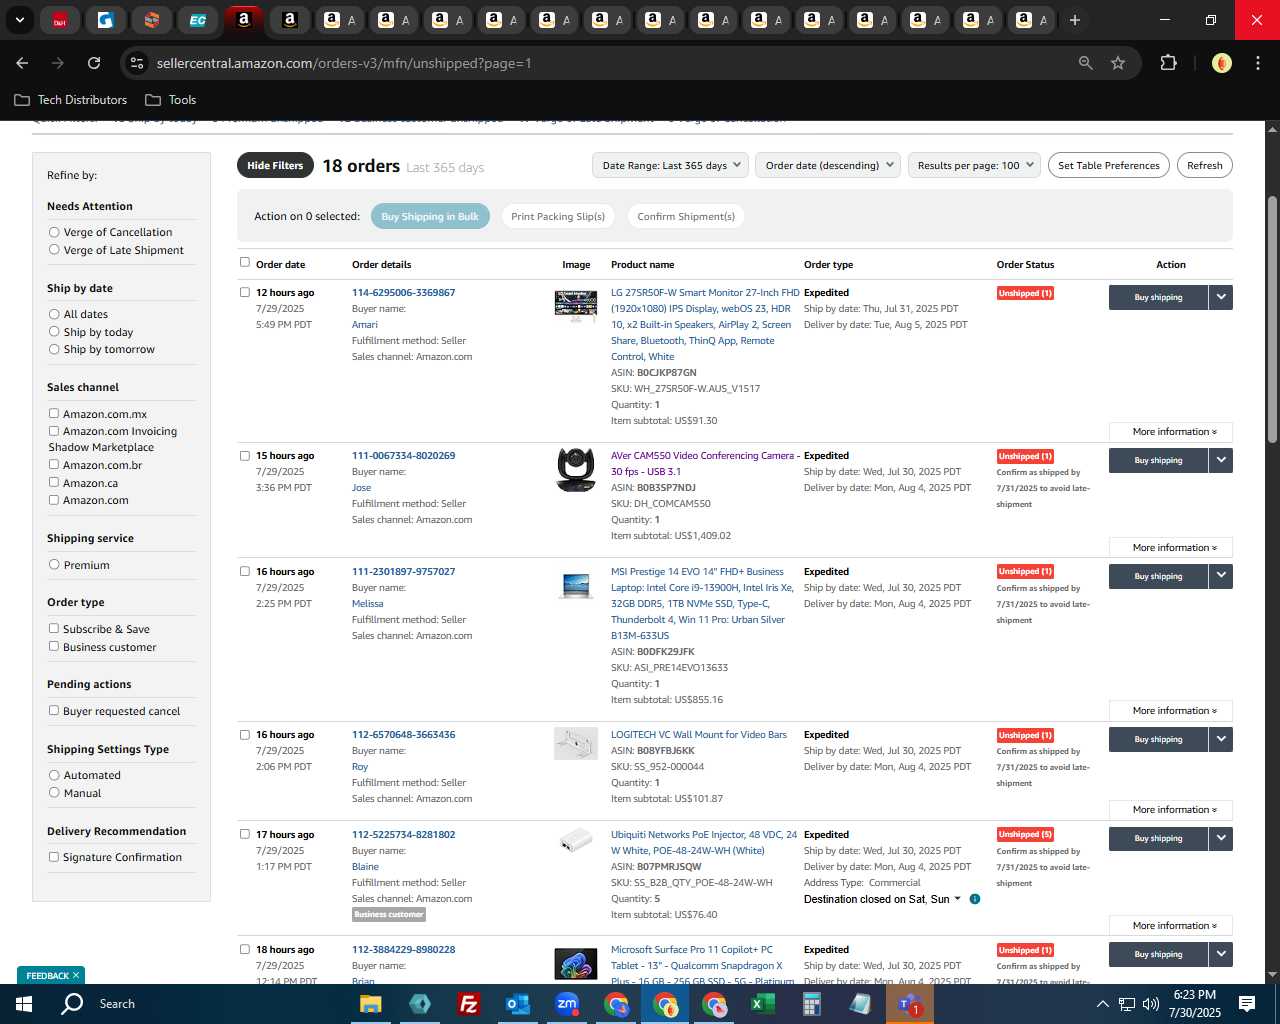
Task: Open Calculator from the taskbar
Action: click(812, 1004)
